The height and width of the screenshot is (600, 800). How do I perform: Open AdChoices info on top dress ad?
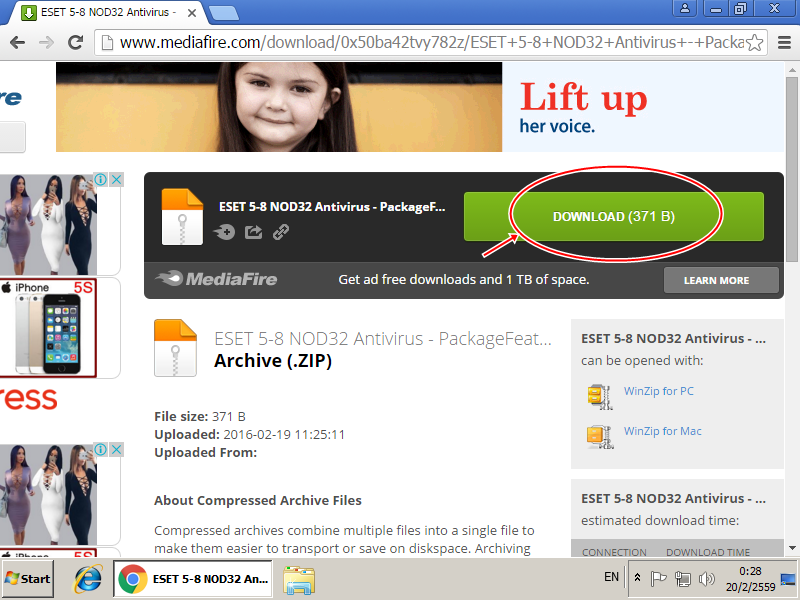coord(101,180)
